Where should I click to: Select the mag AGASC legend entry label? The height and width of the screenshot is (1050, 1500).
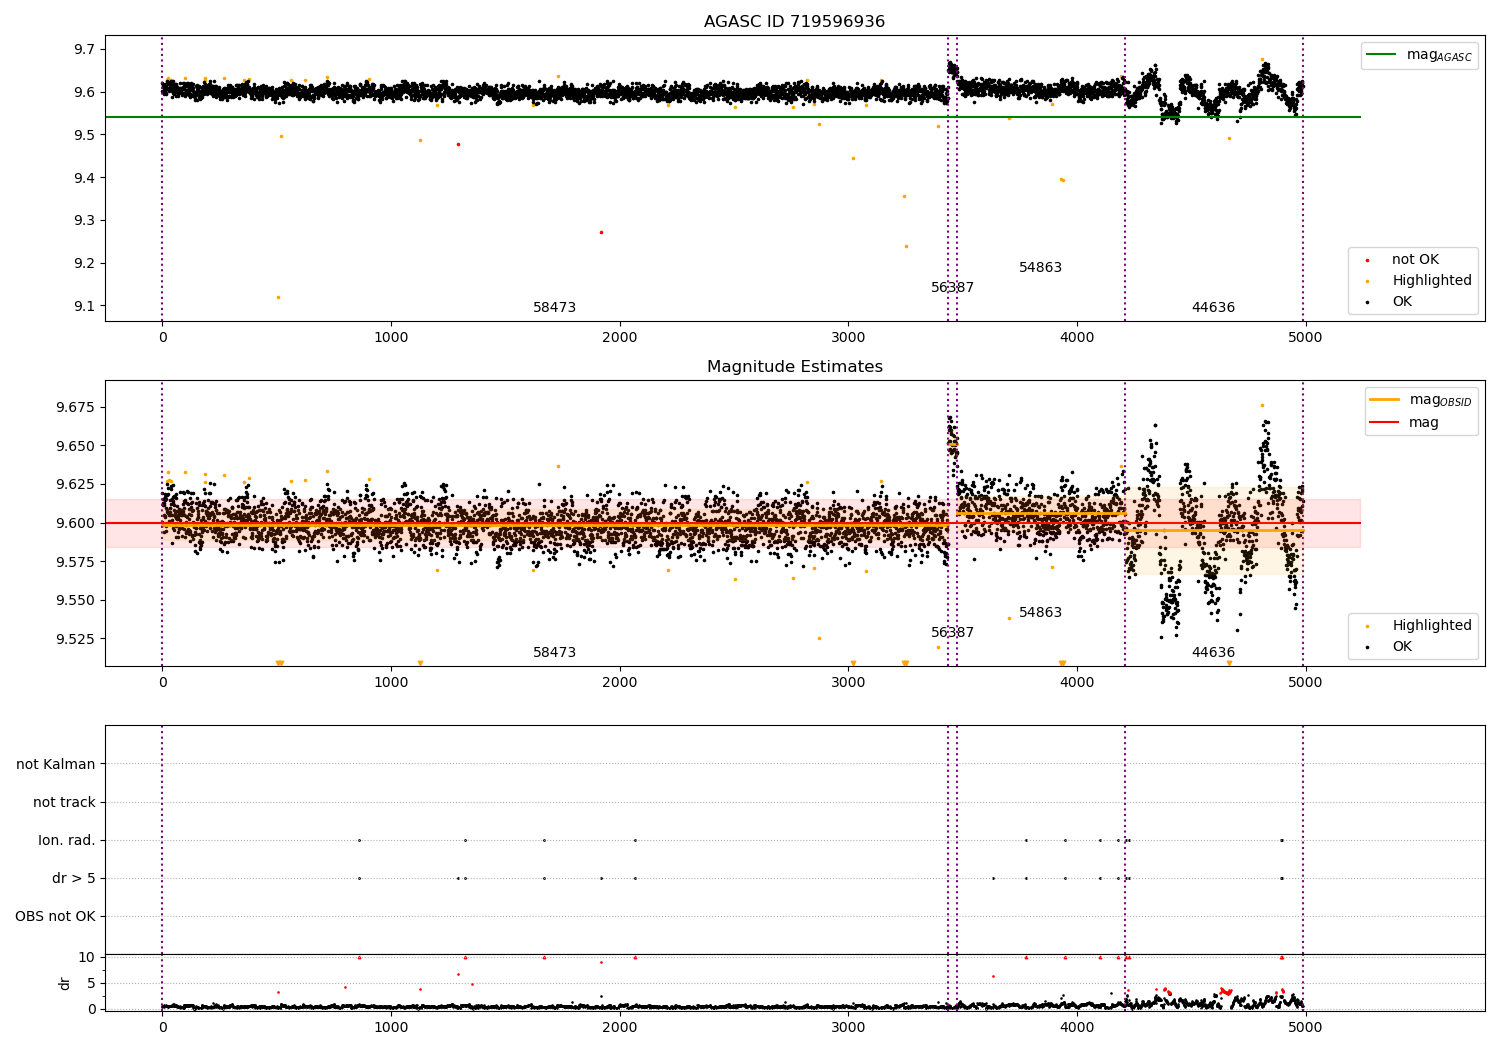[1439, 55]
